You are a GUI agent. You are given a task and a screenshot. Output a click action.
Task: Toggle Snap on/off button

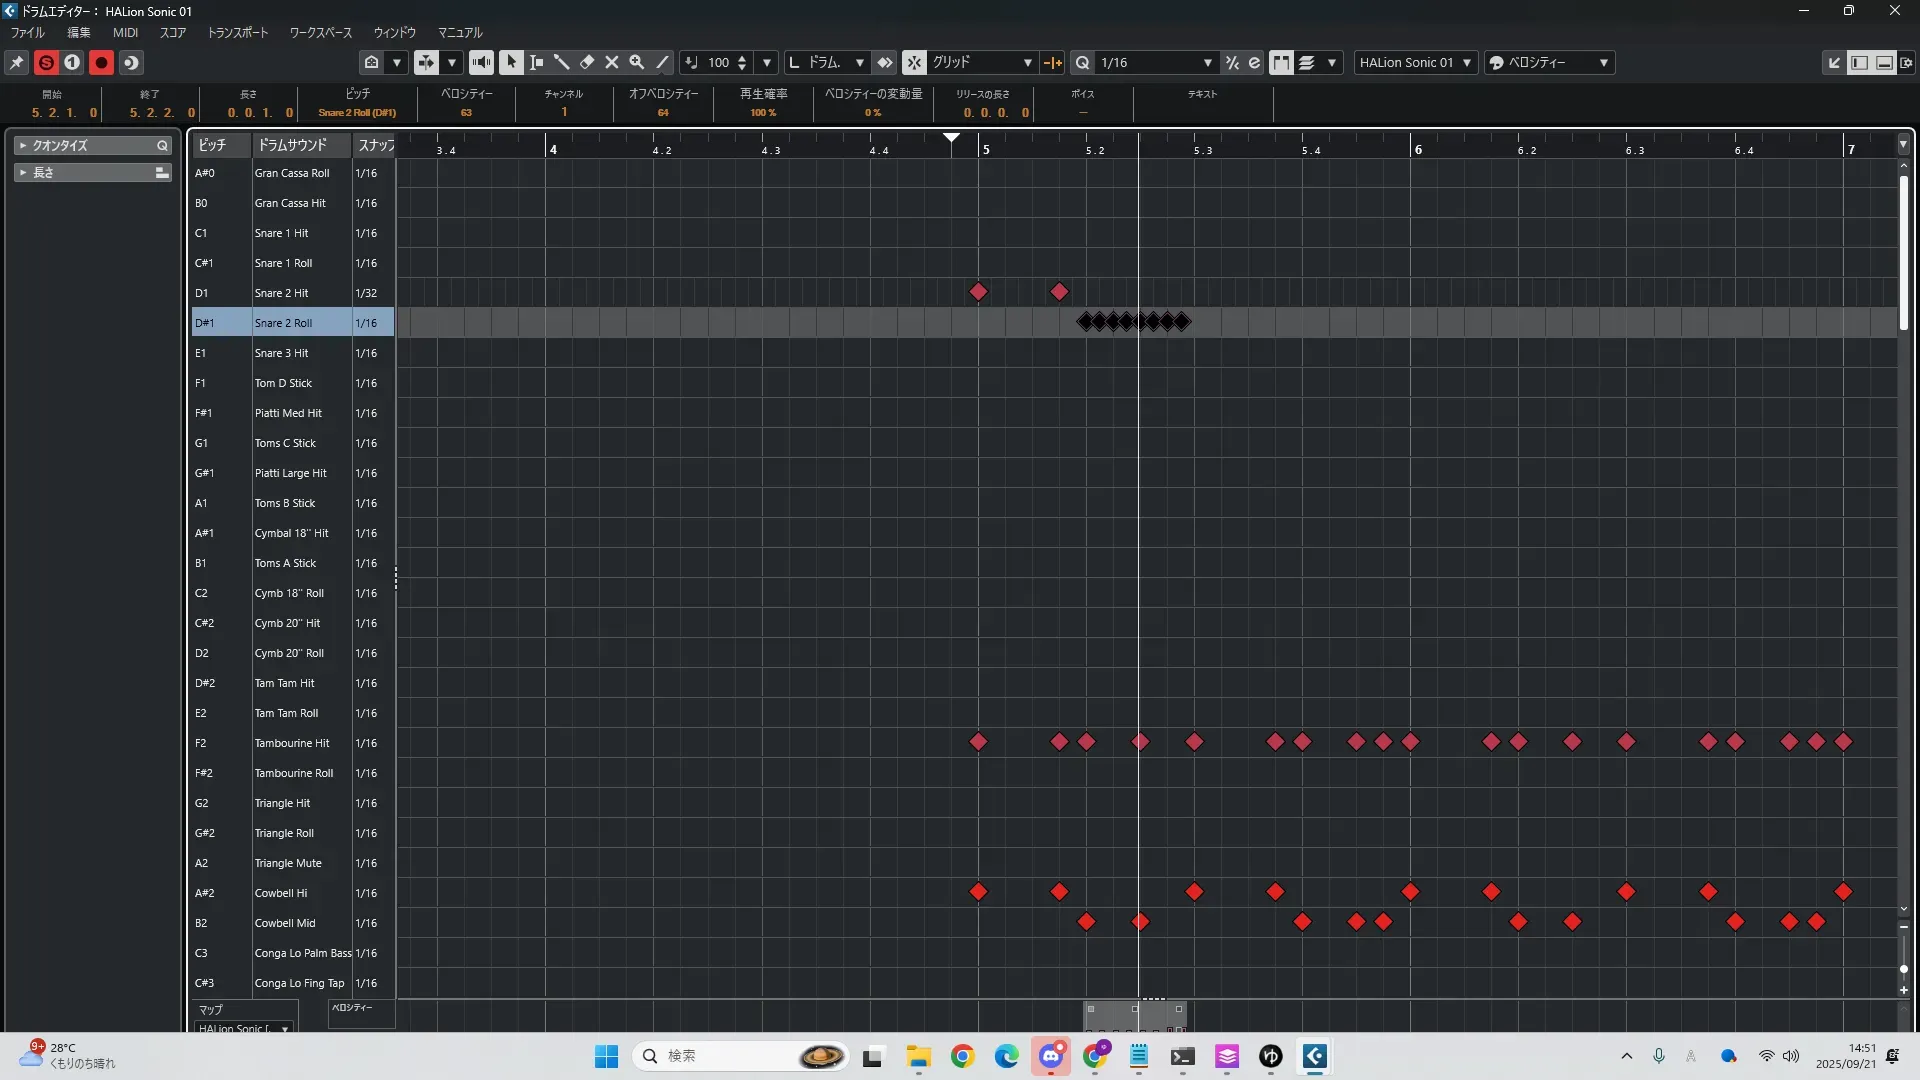tap(914, 62)
